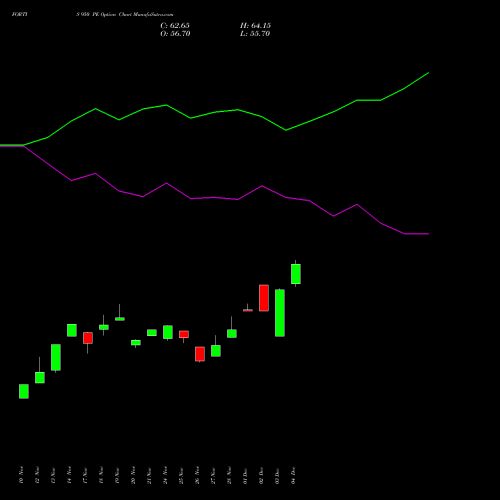The width and height of the screenshot is (500, 500).
Task: Click the red candlestick above 26 Nov
Action: (x=200, y=354)
